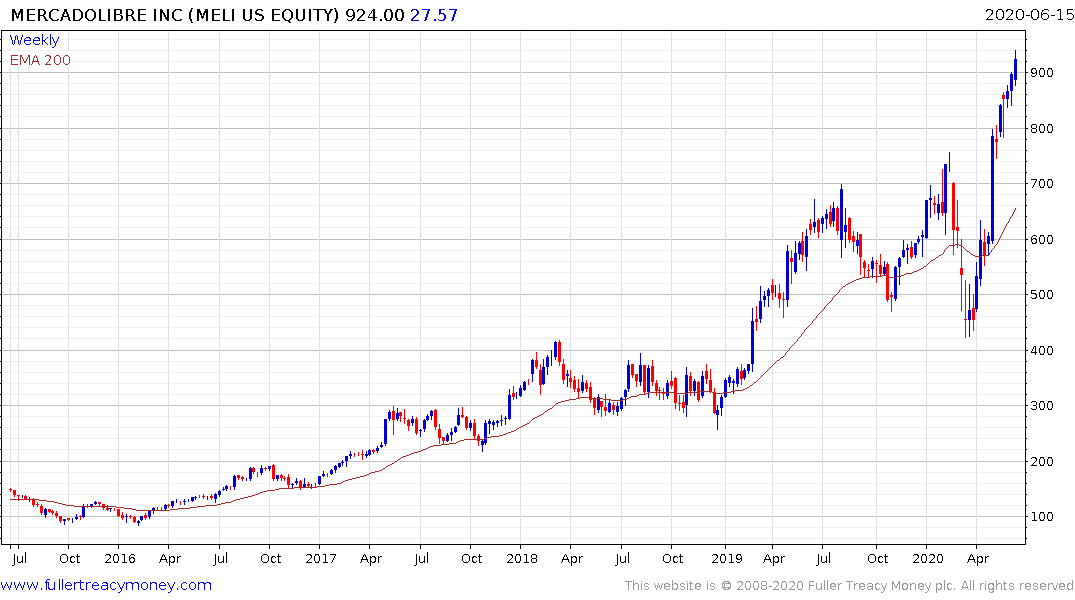1075x600 pixels.
Task: Click the 300 price axis label
Action: click(x=1041, y=405)
